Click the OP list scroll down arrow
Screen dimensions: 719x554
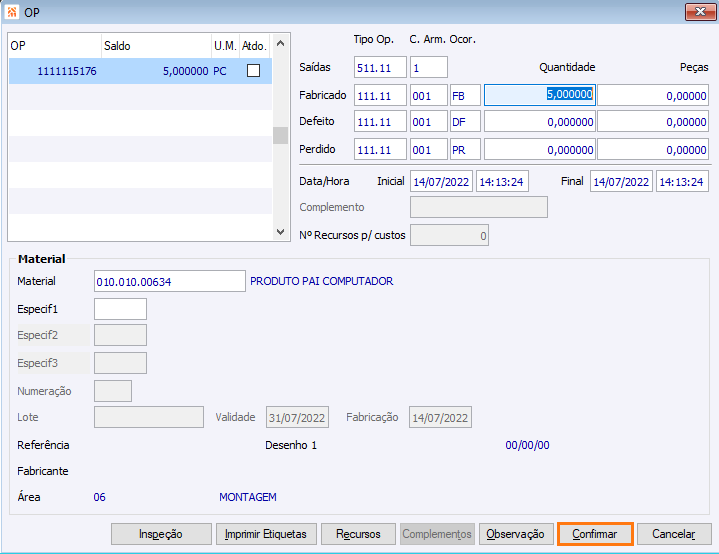click(281, 232)
